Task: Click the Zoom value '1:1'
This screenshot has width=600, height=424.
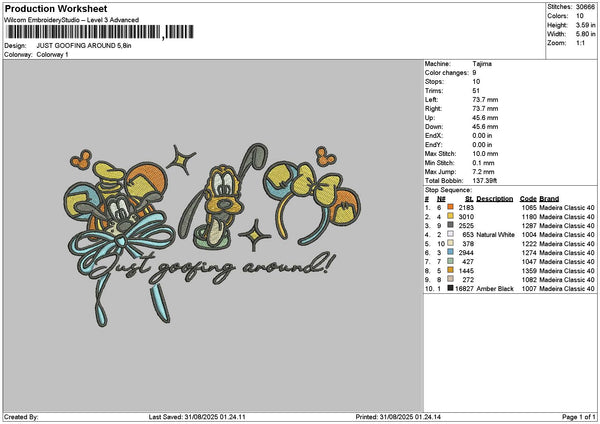Action: click(580, 43)
